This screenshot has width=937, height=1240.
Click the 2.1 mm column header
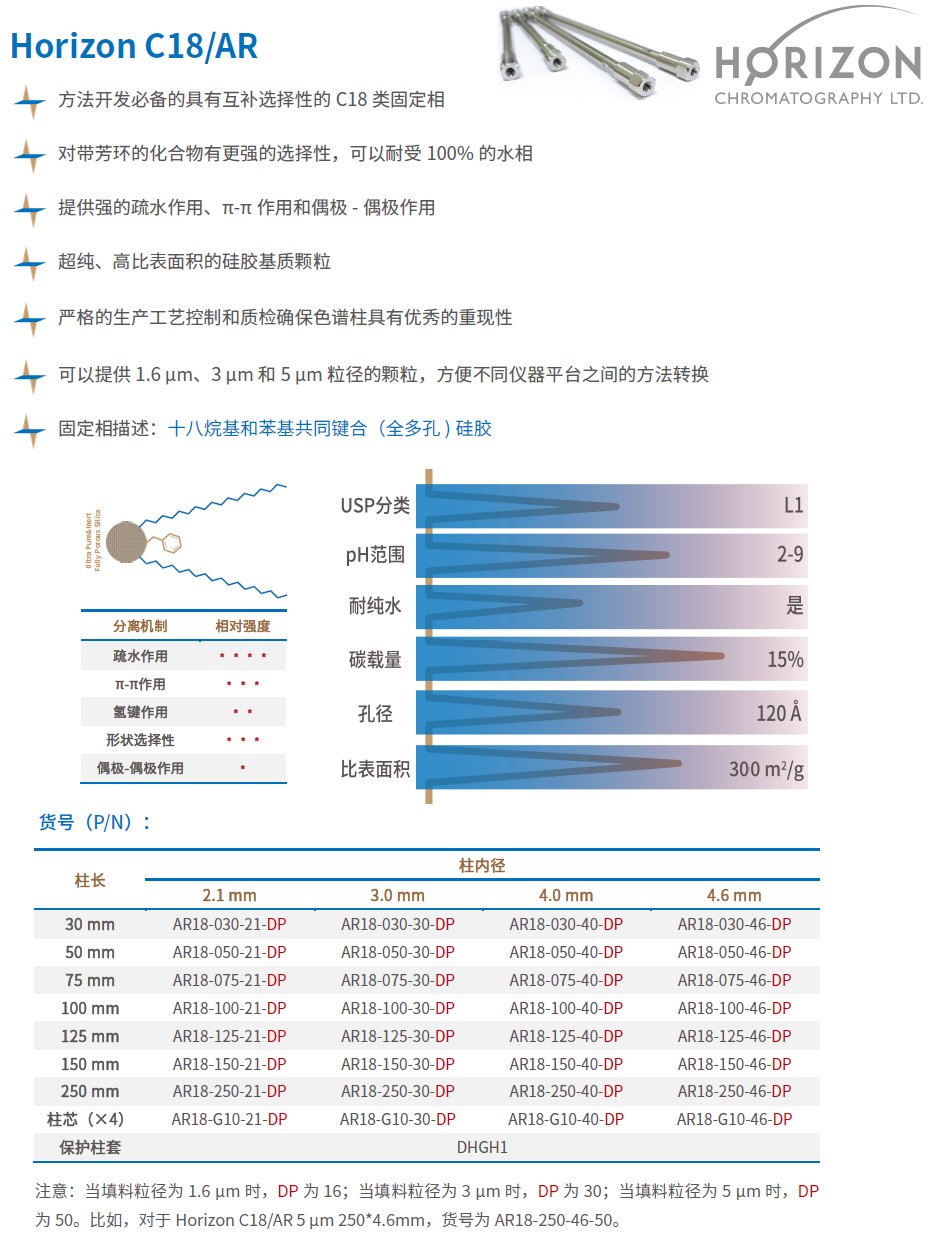click(x=229, y=895)
